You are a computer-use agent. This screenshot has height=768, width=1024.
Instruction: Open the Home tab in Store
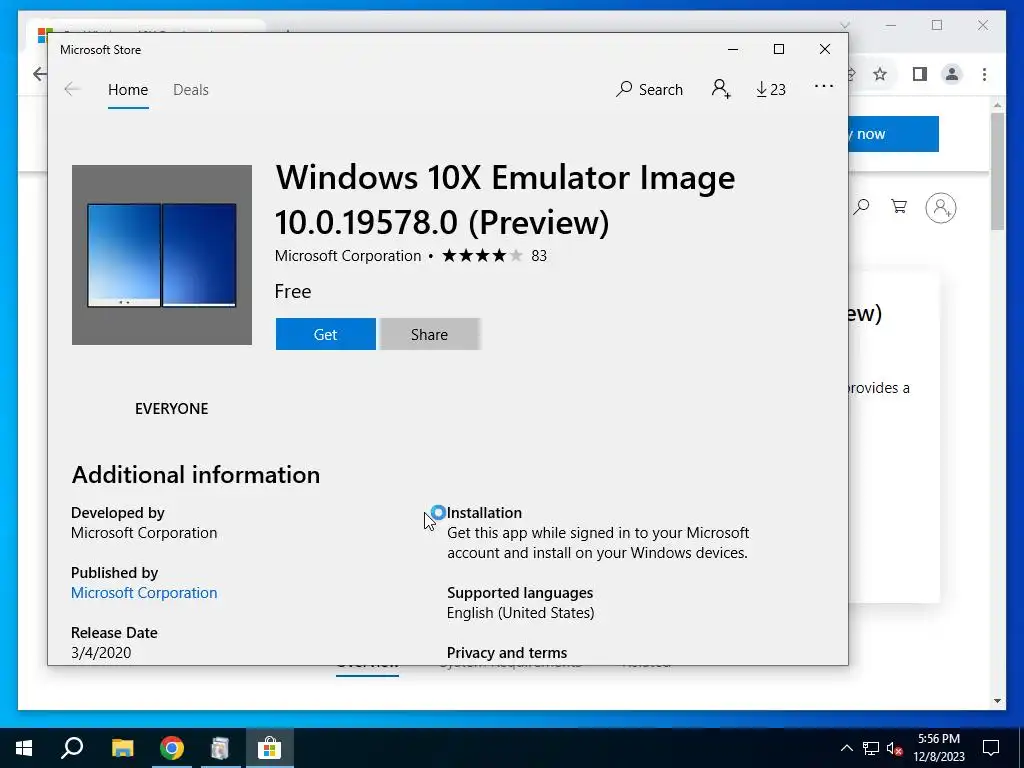tap(128, 89)
